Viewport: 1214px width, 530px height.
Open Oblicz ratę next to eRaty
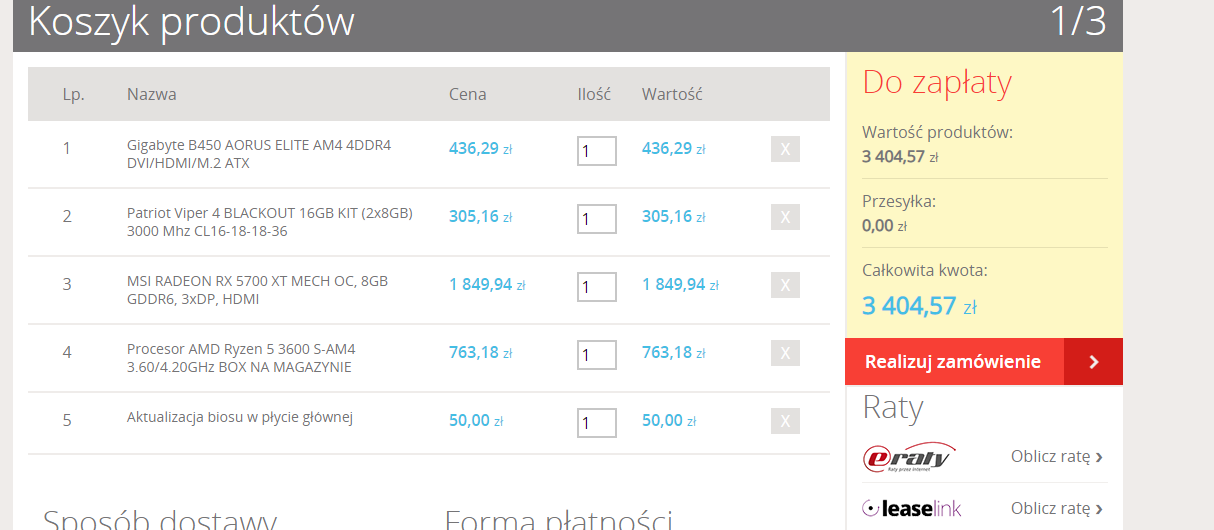[1056, 457]
